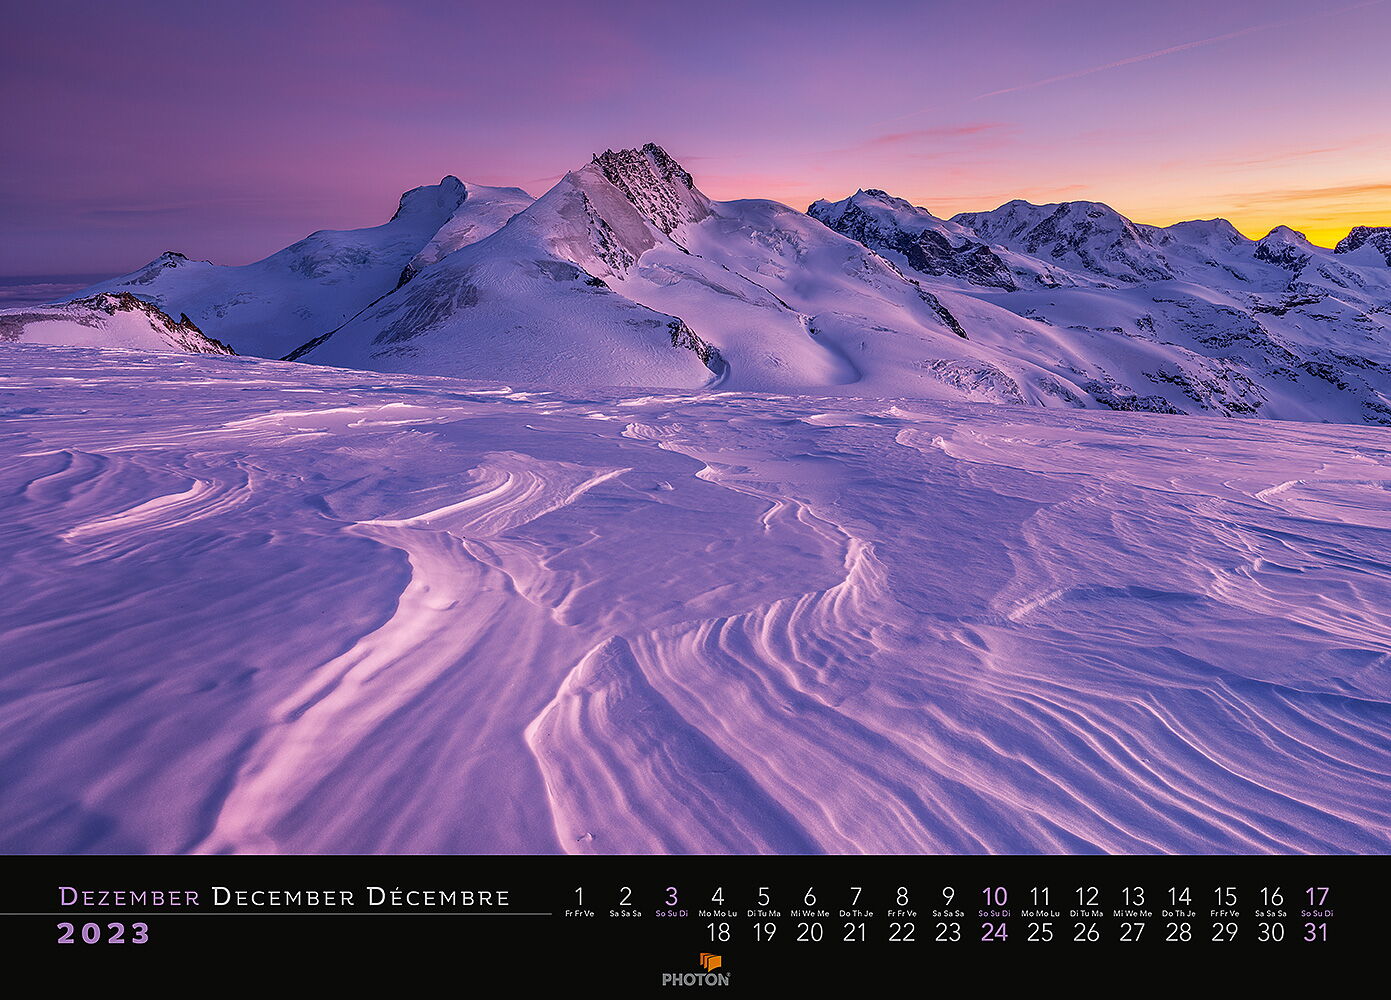Select date 1 in the calendar

579,896
